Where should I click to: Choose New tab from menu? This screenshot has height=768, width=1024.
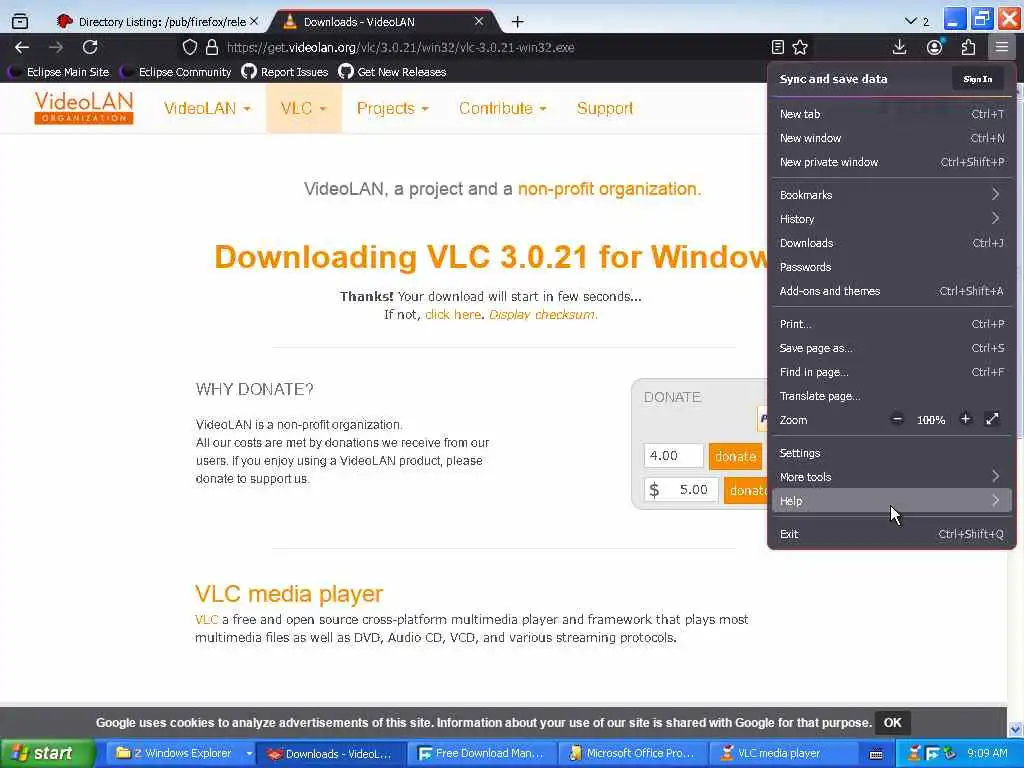pos(891,114)
